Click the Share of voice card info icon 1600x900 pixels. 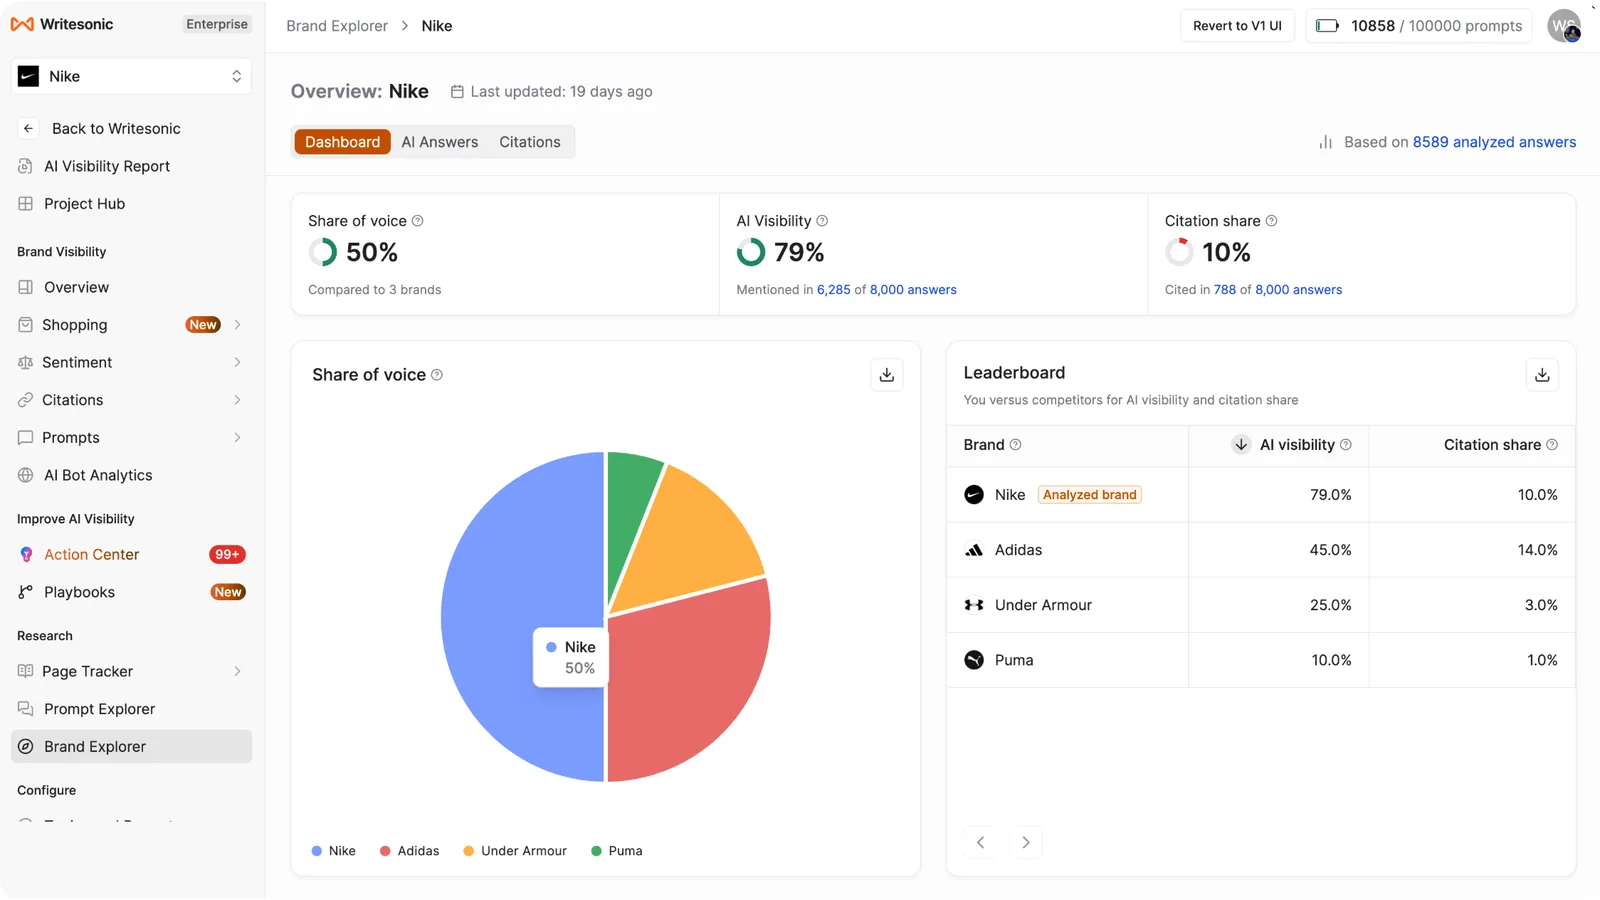(x=418, y=221)
